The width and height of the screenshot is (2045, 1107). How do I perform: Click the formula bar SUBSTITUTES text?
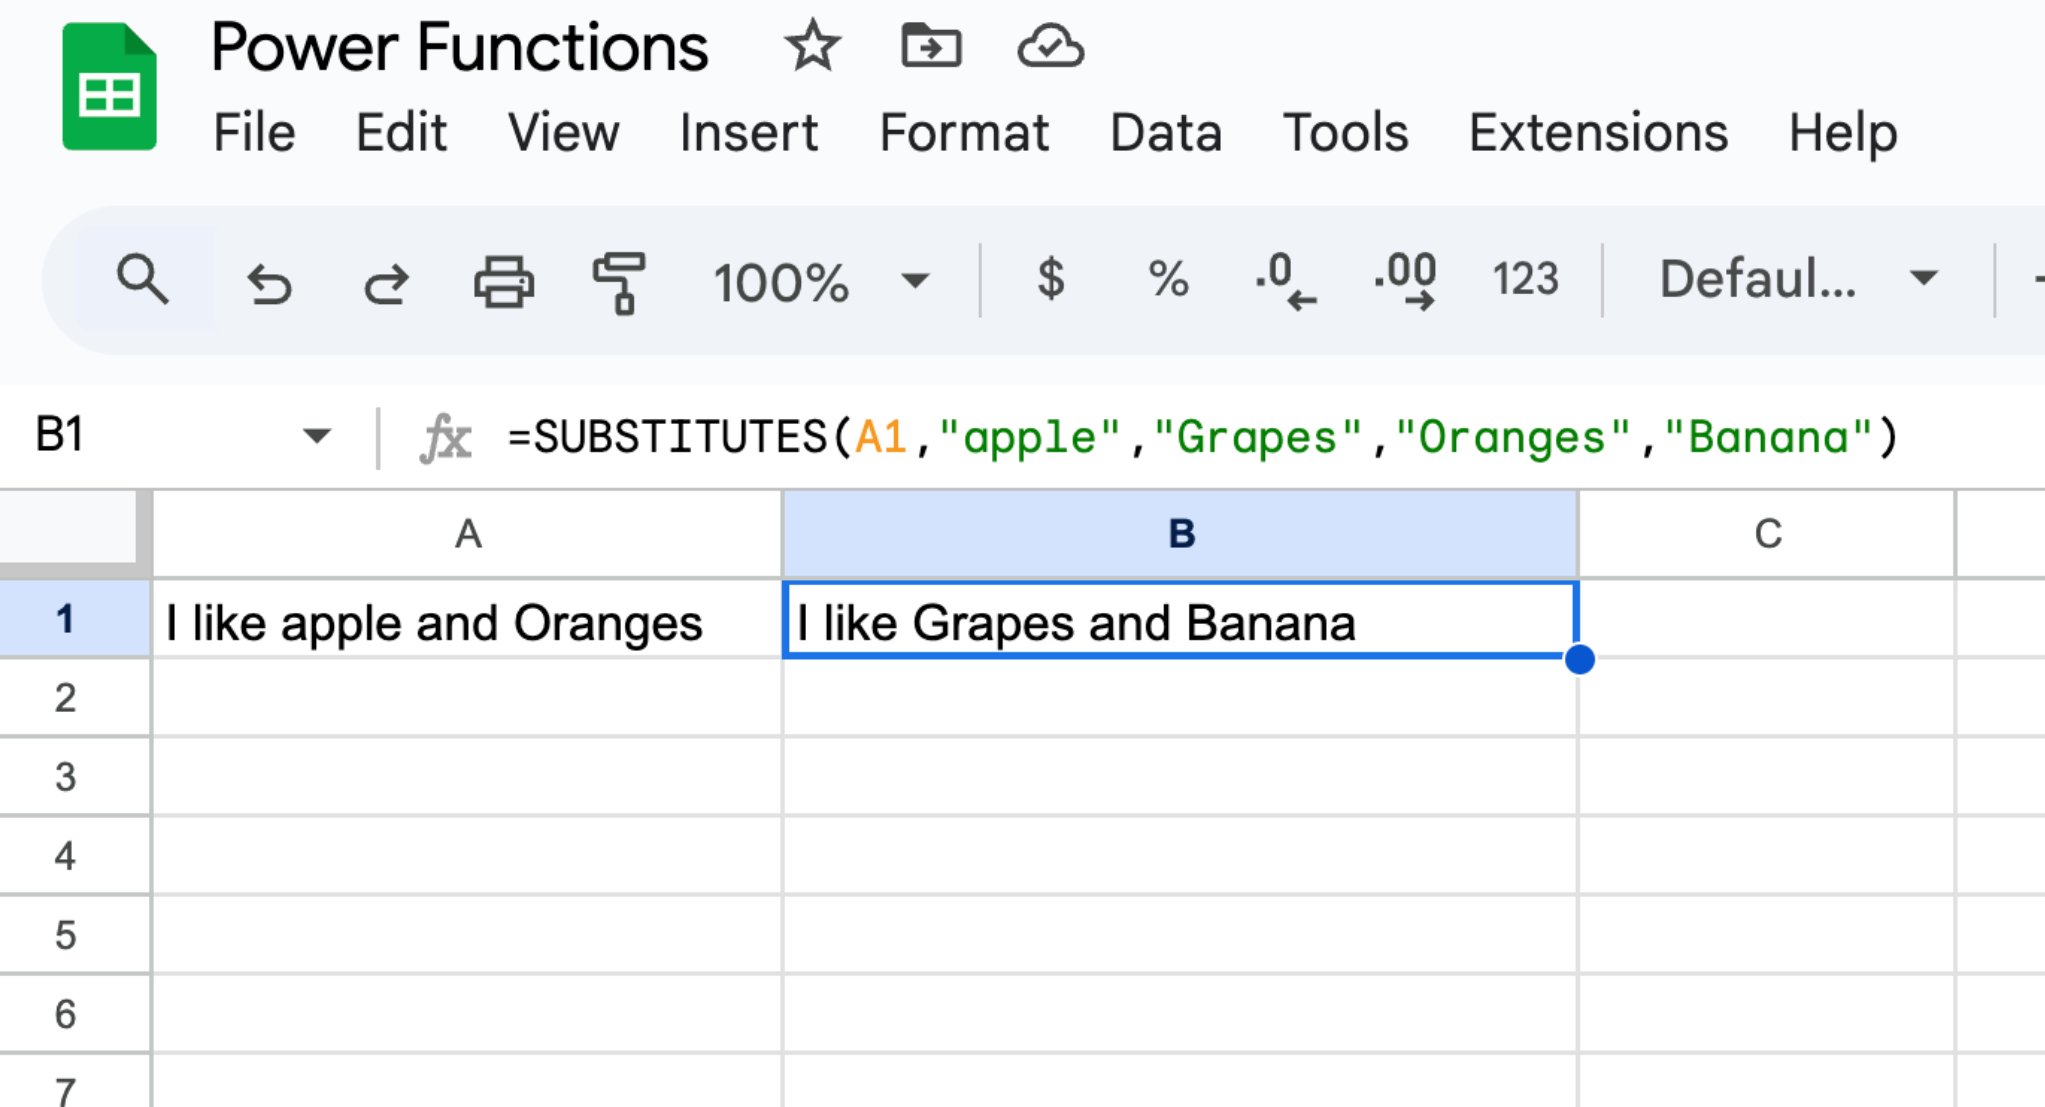[x=680, y=438]
